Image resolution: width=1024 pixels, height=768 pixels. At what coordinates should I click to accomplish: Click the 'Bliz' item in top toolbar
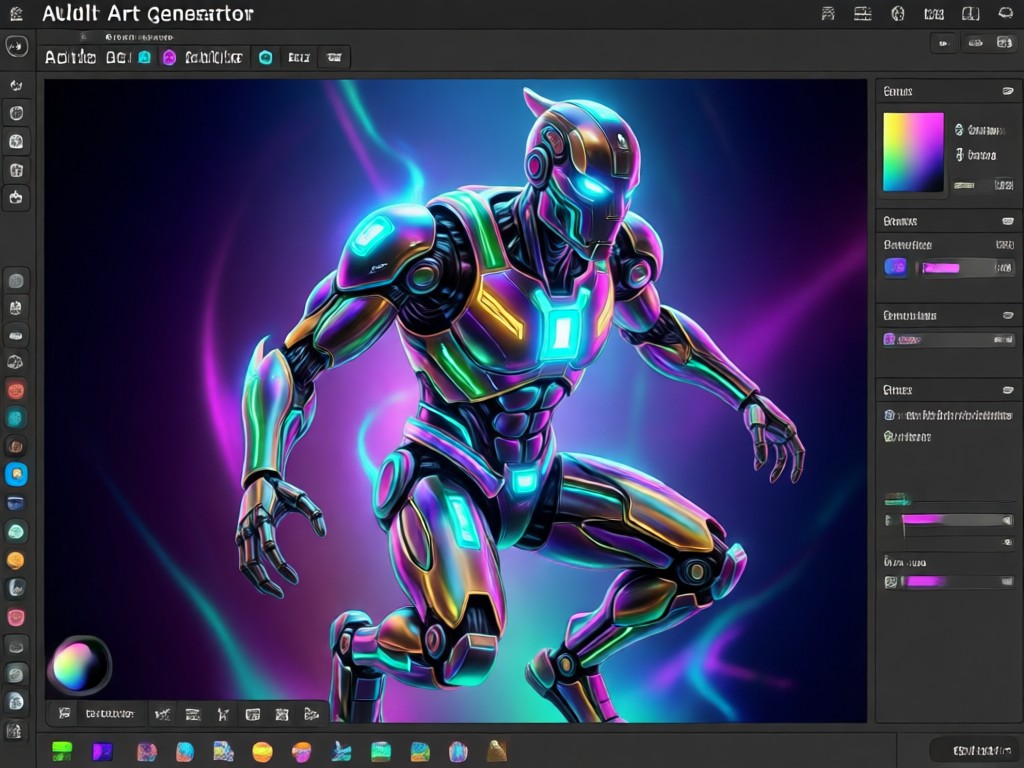pyautogui.click(x=299, y=57)
